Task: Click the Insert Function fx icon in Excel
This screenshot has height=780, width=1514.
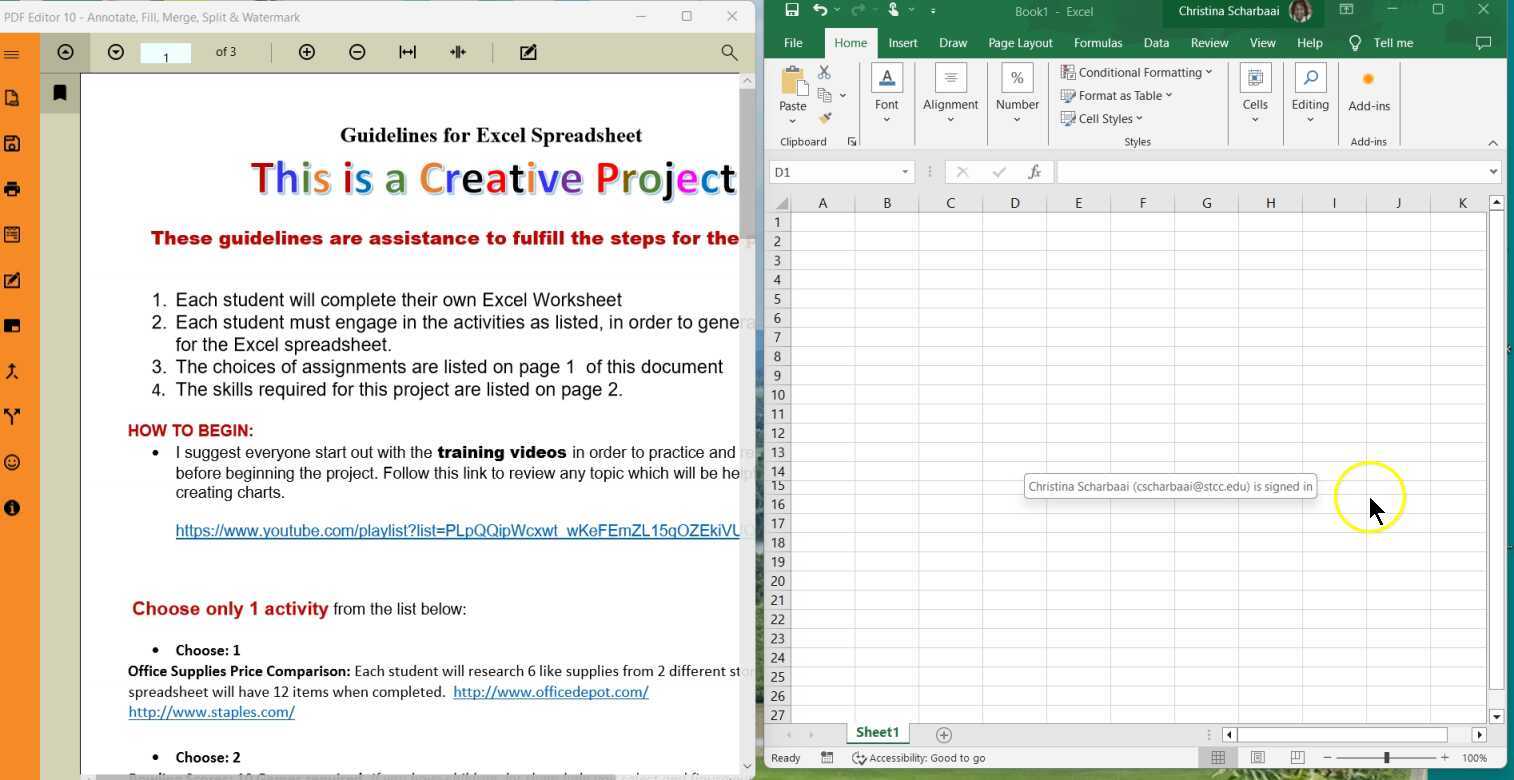Action: click(x=1034, y=171)
